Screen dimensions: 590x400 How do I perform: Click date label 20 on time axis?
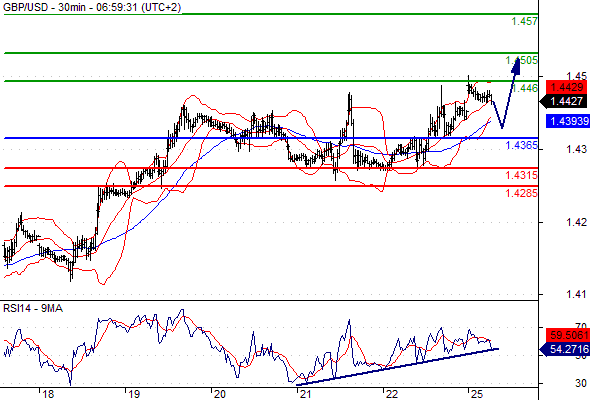pos(219,394)
